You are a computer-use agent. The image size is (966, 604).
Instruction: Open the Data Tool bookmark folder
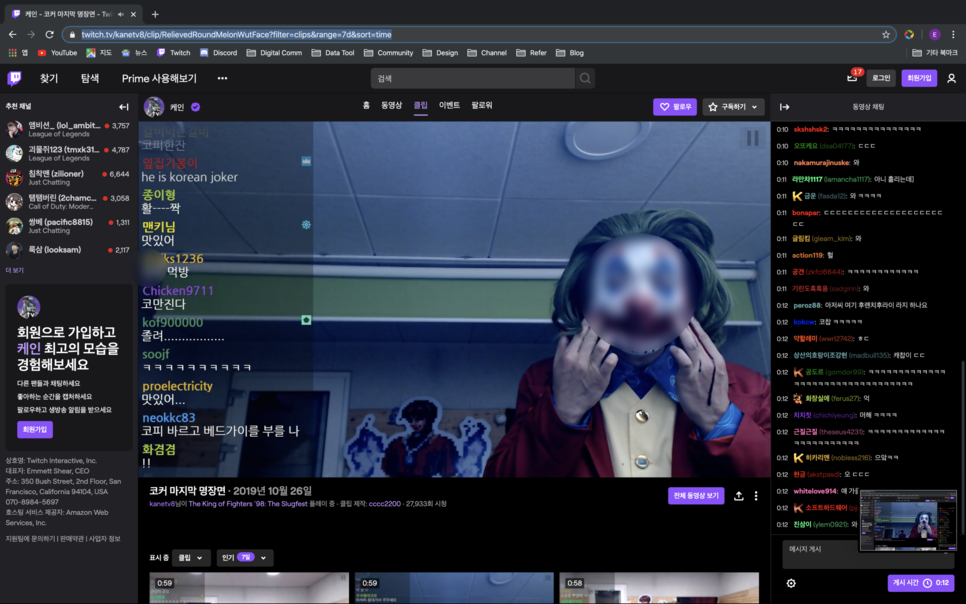pyautogui.click(x=333, y=53)
